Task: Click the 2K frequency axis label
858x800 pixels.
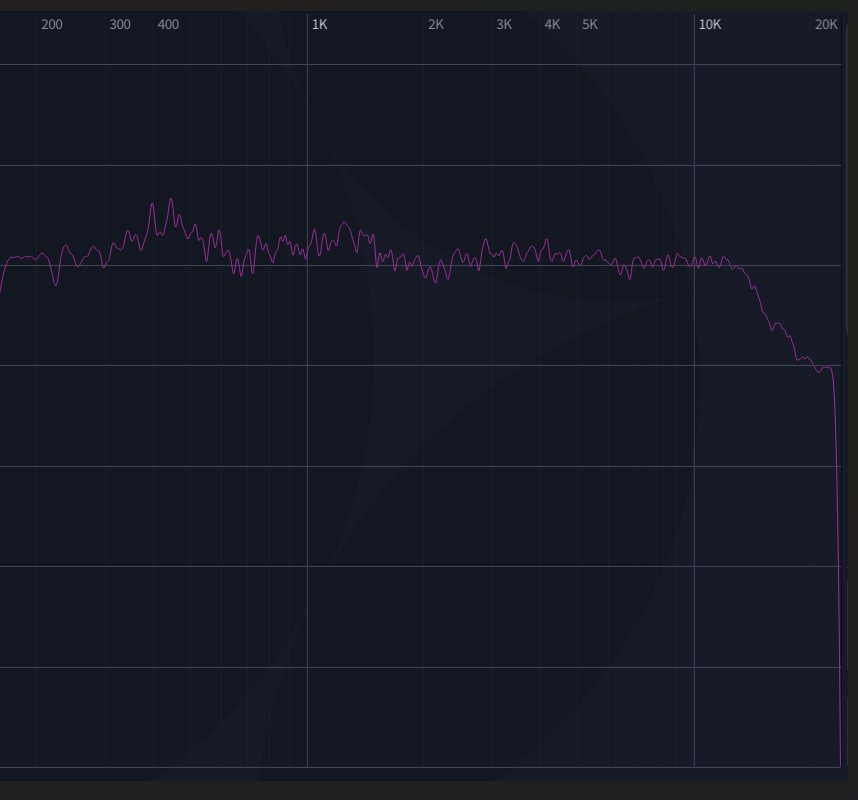Action: pos(436,25)
